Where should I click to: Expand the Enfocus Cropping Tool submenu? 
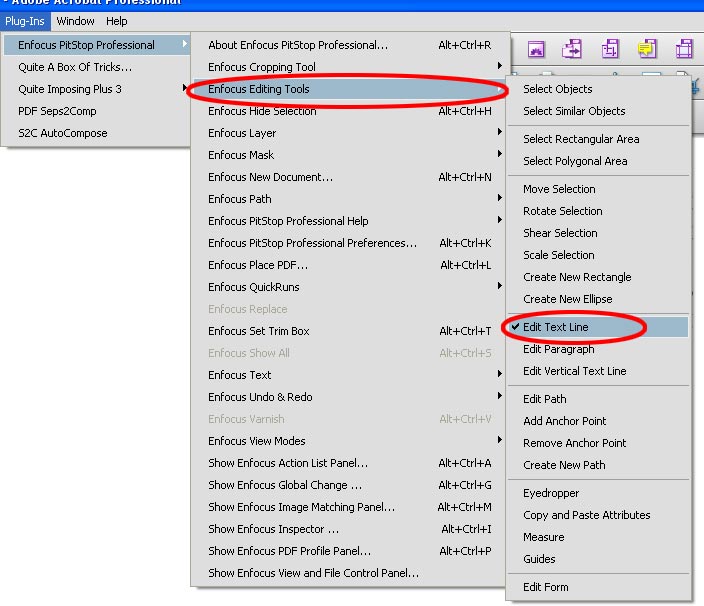point(500,66)
